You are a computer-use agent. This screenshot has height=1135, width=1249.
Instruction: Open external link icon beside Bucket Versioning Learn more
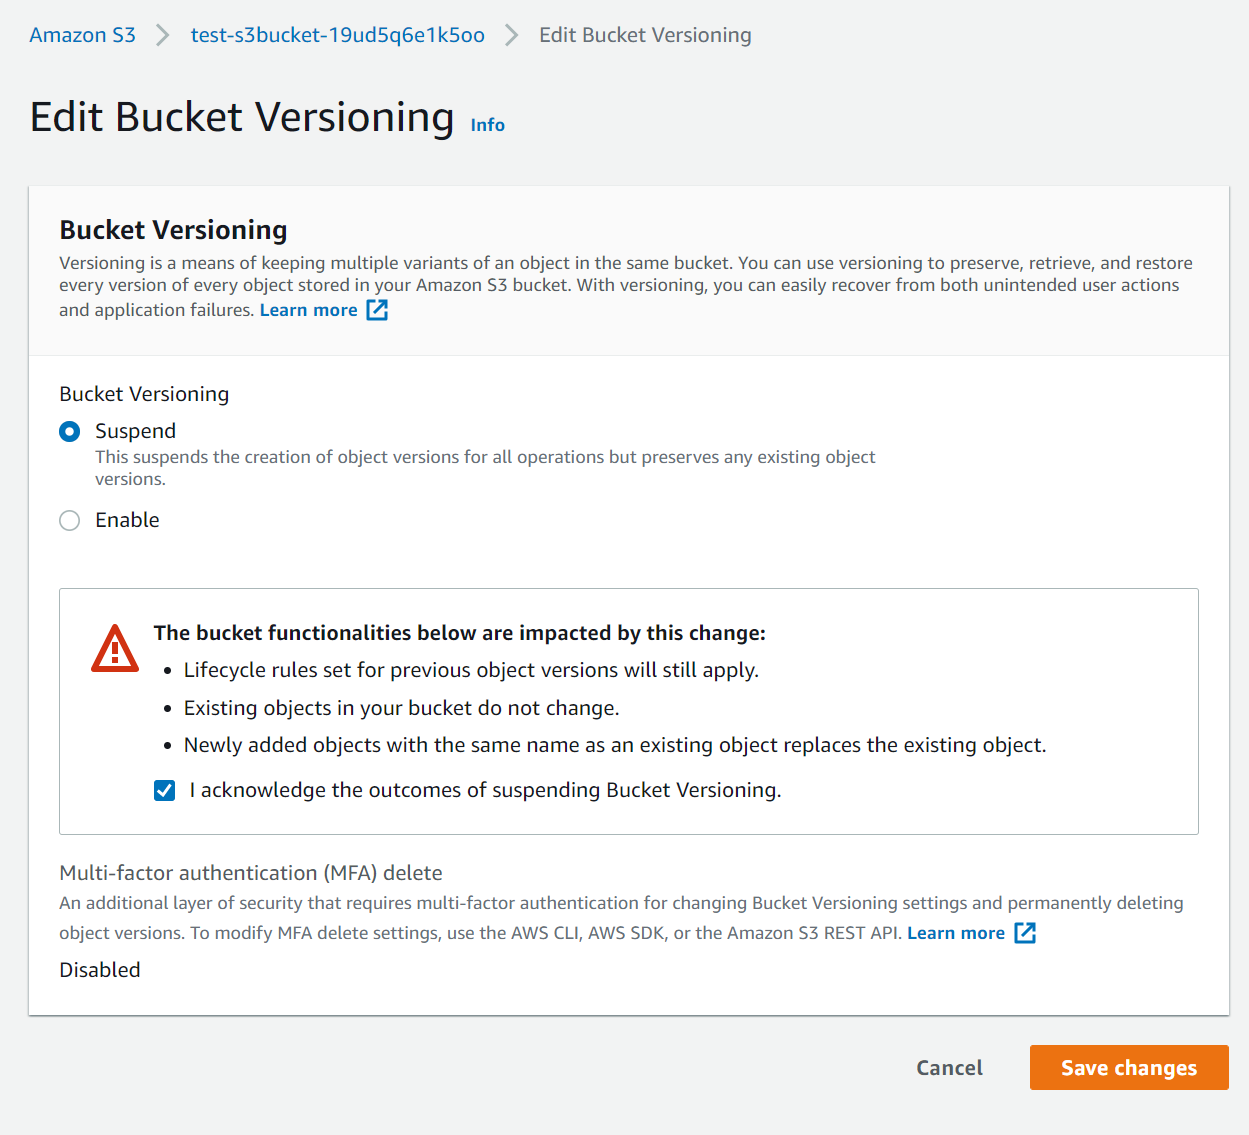coord(377,310)
